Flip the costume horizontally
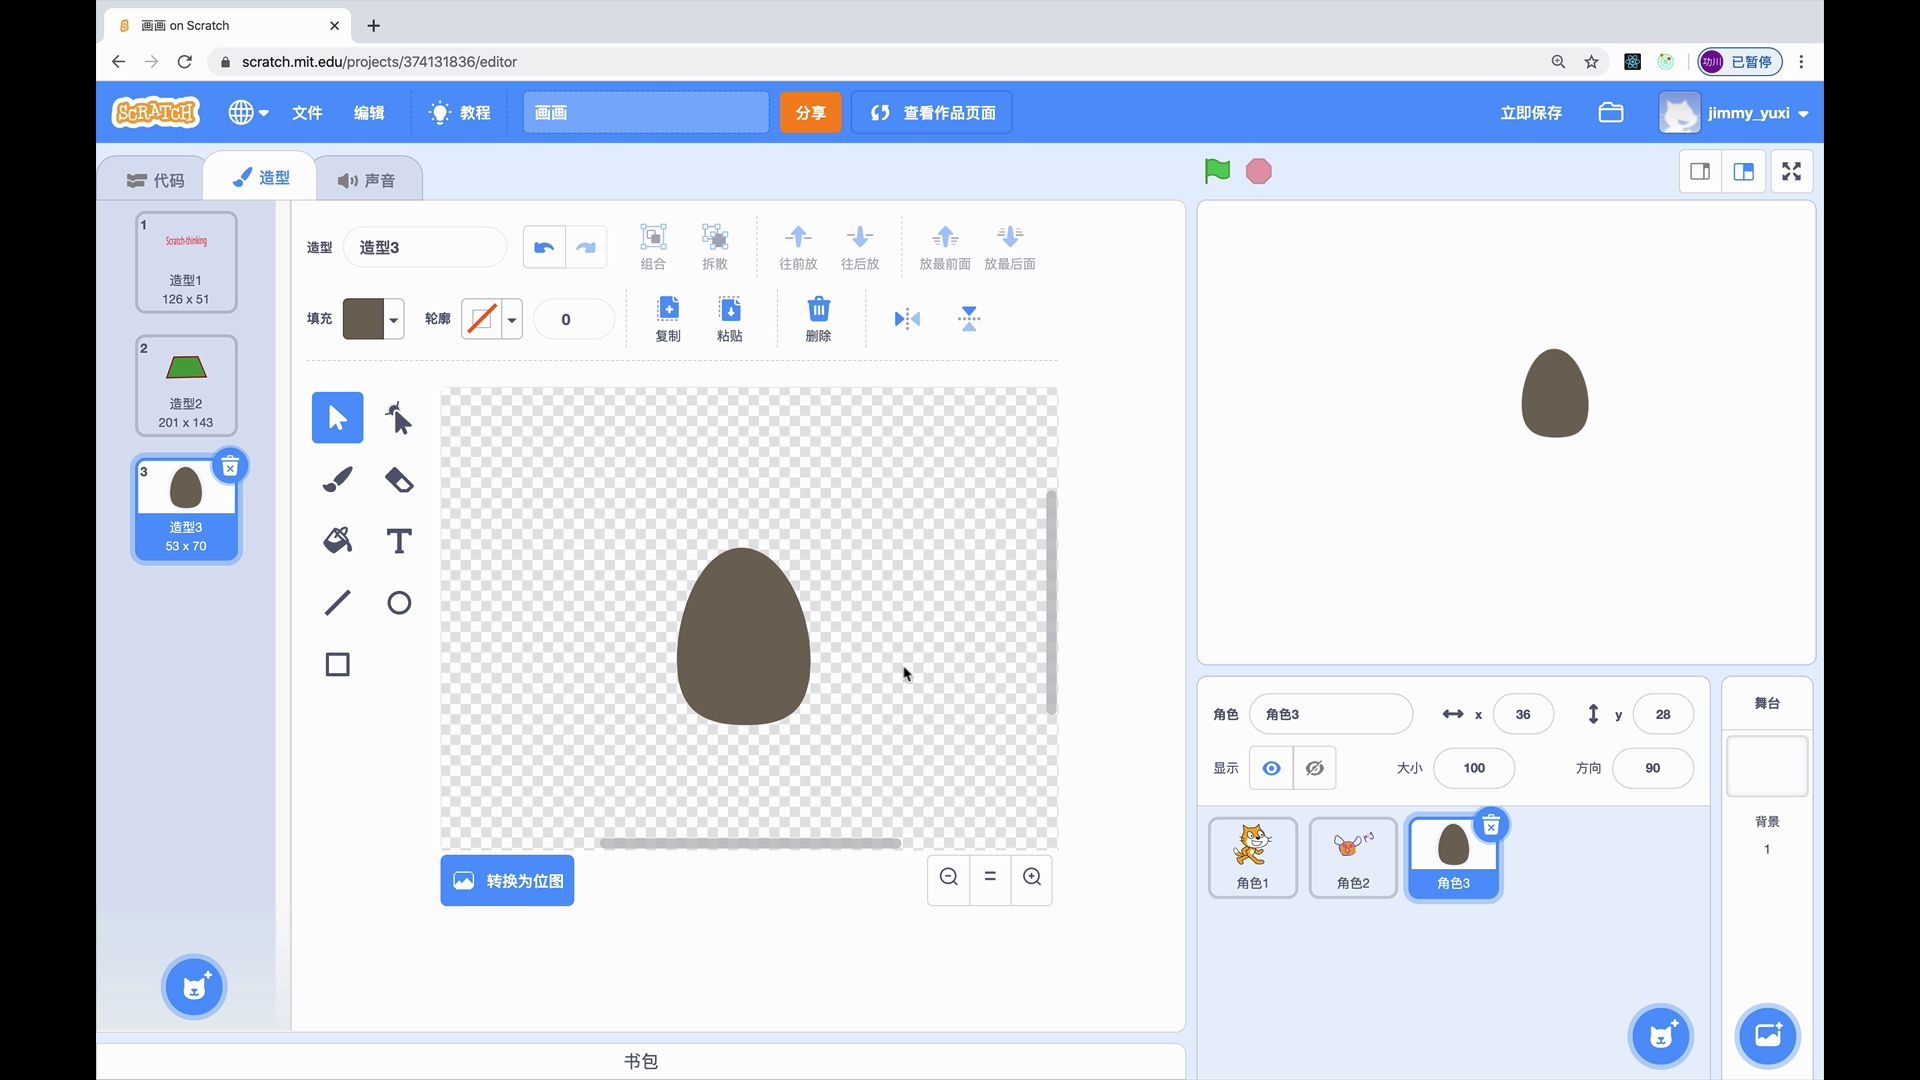1920x1080 pixels. click(x=907, y=319)
